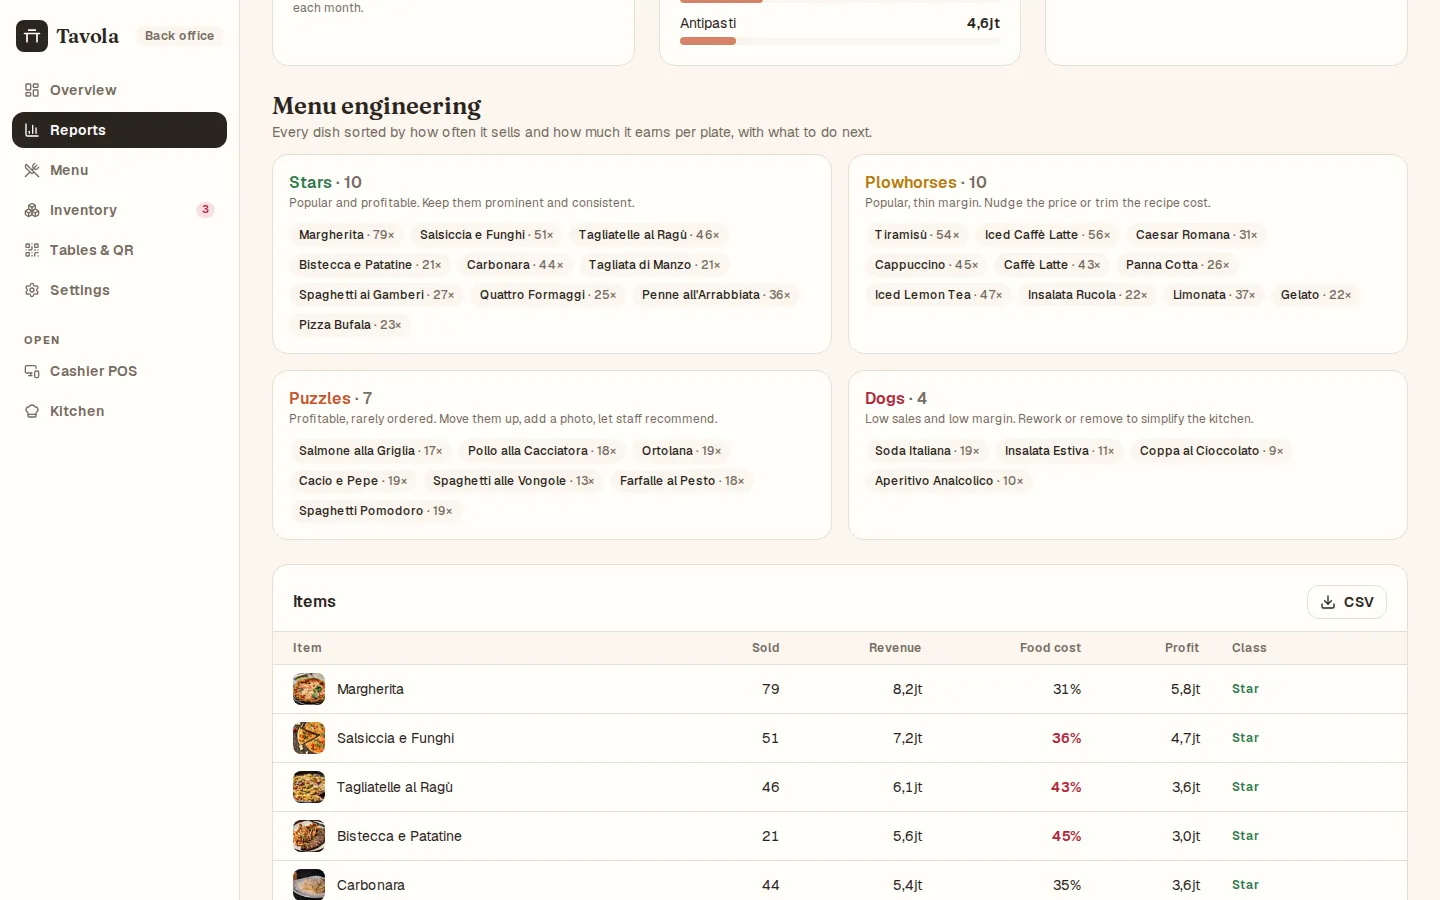Click the Bistecca e Patatine thumbnail

309,836
